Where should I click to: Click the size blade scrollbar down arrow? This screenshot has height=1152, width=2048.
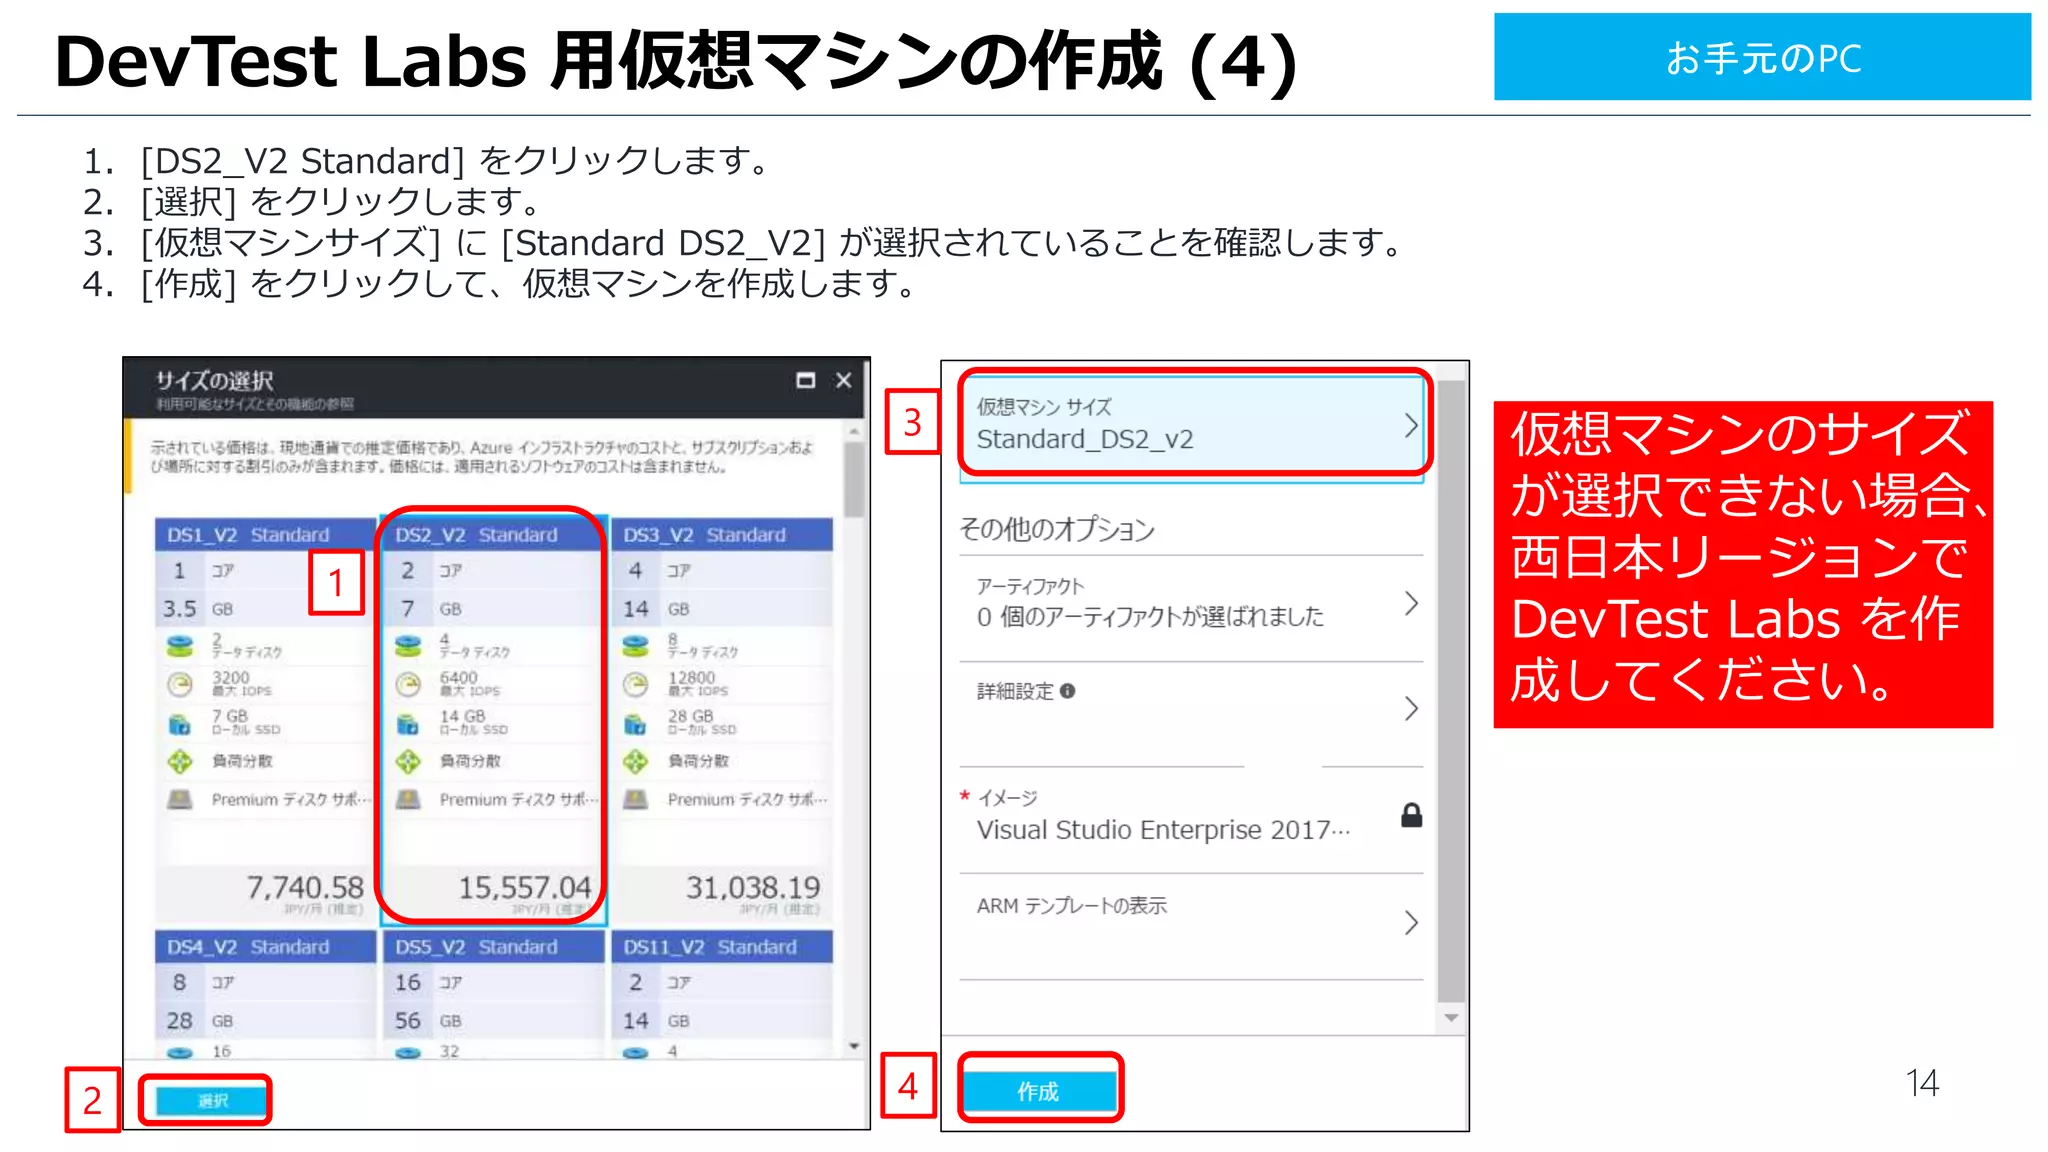854,1046
